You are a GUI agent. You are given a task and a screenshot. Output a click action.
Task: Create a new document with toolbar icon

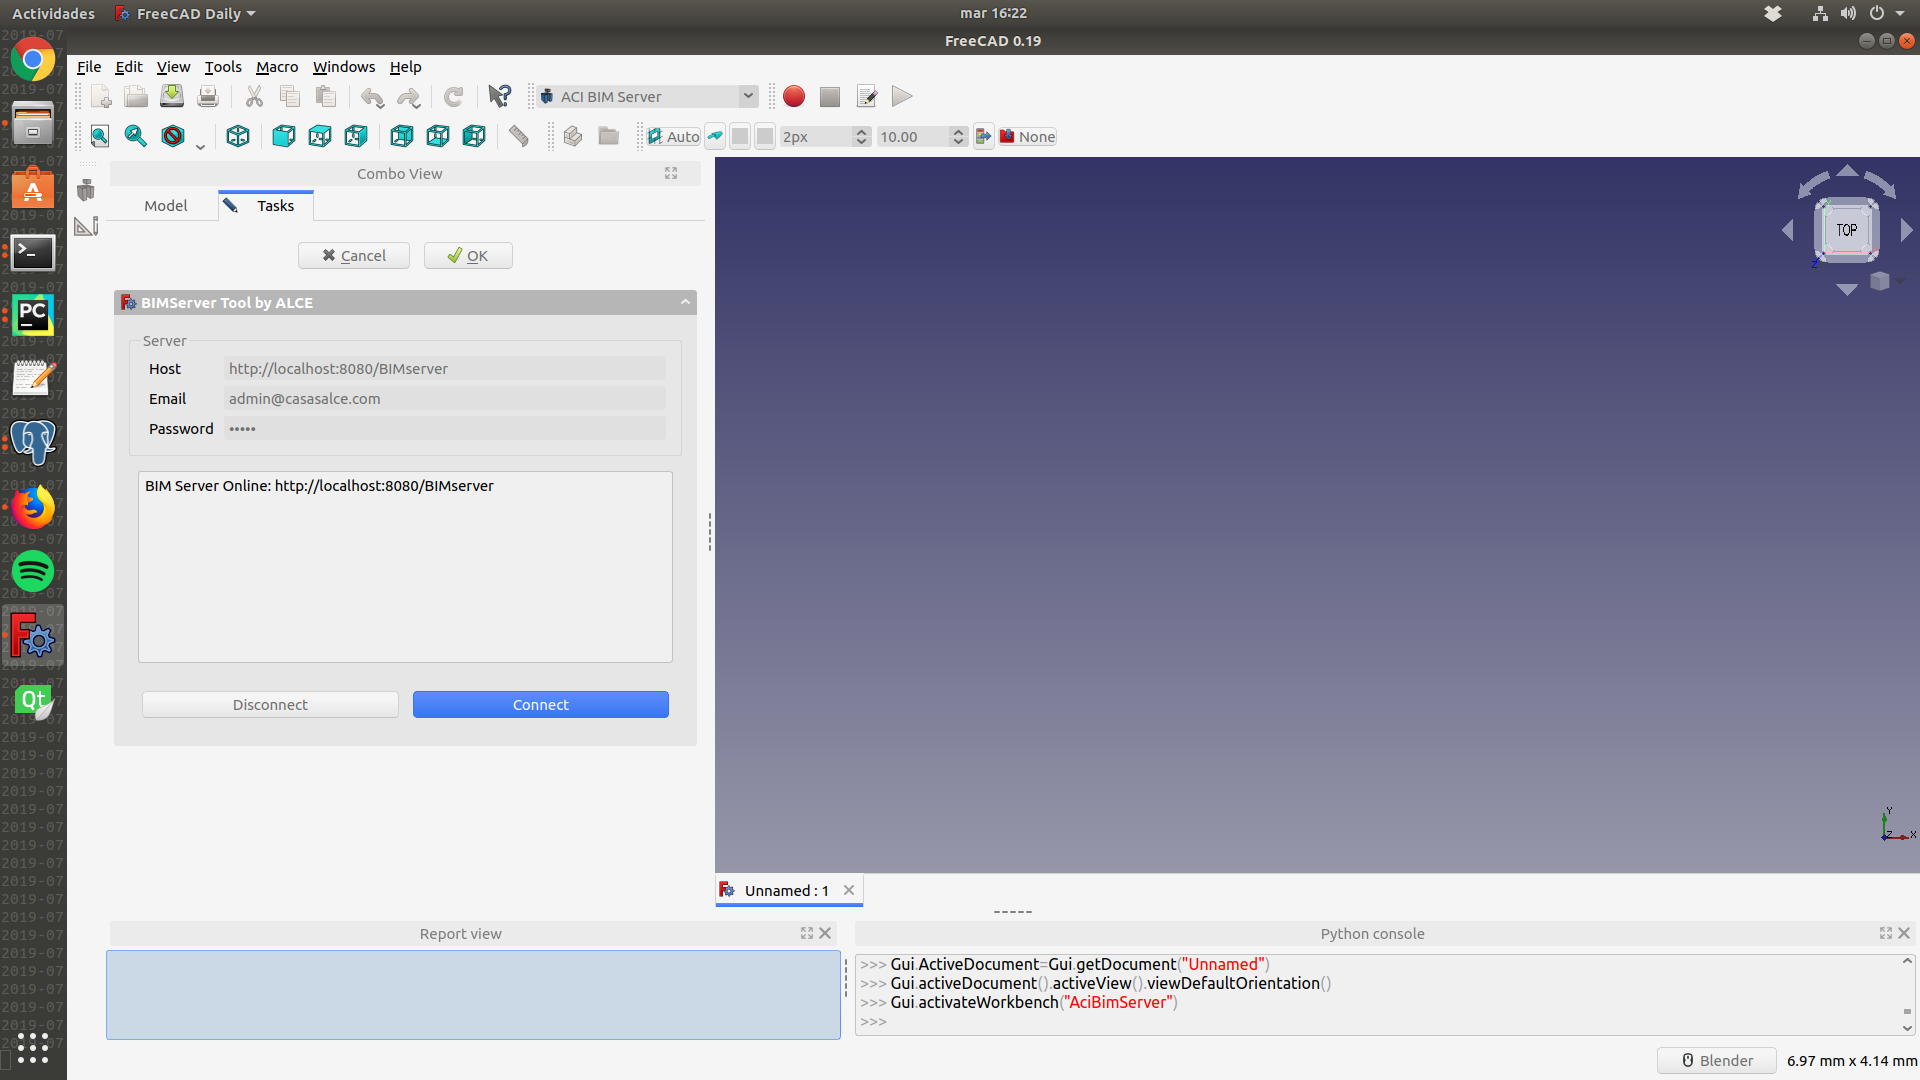101,96
